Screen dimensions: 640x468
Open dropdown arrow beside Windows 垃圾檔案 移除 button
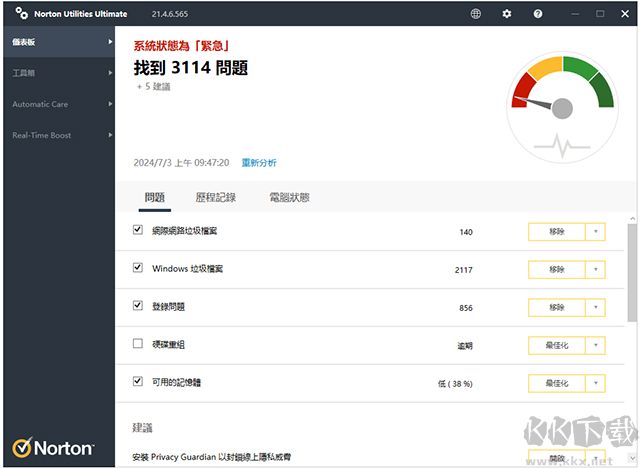tap(595, 269)
